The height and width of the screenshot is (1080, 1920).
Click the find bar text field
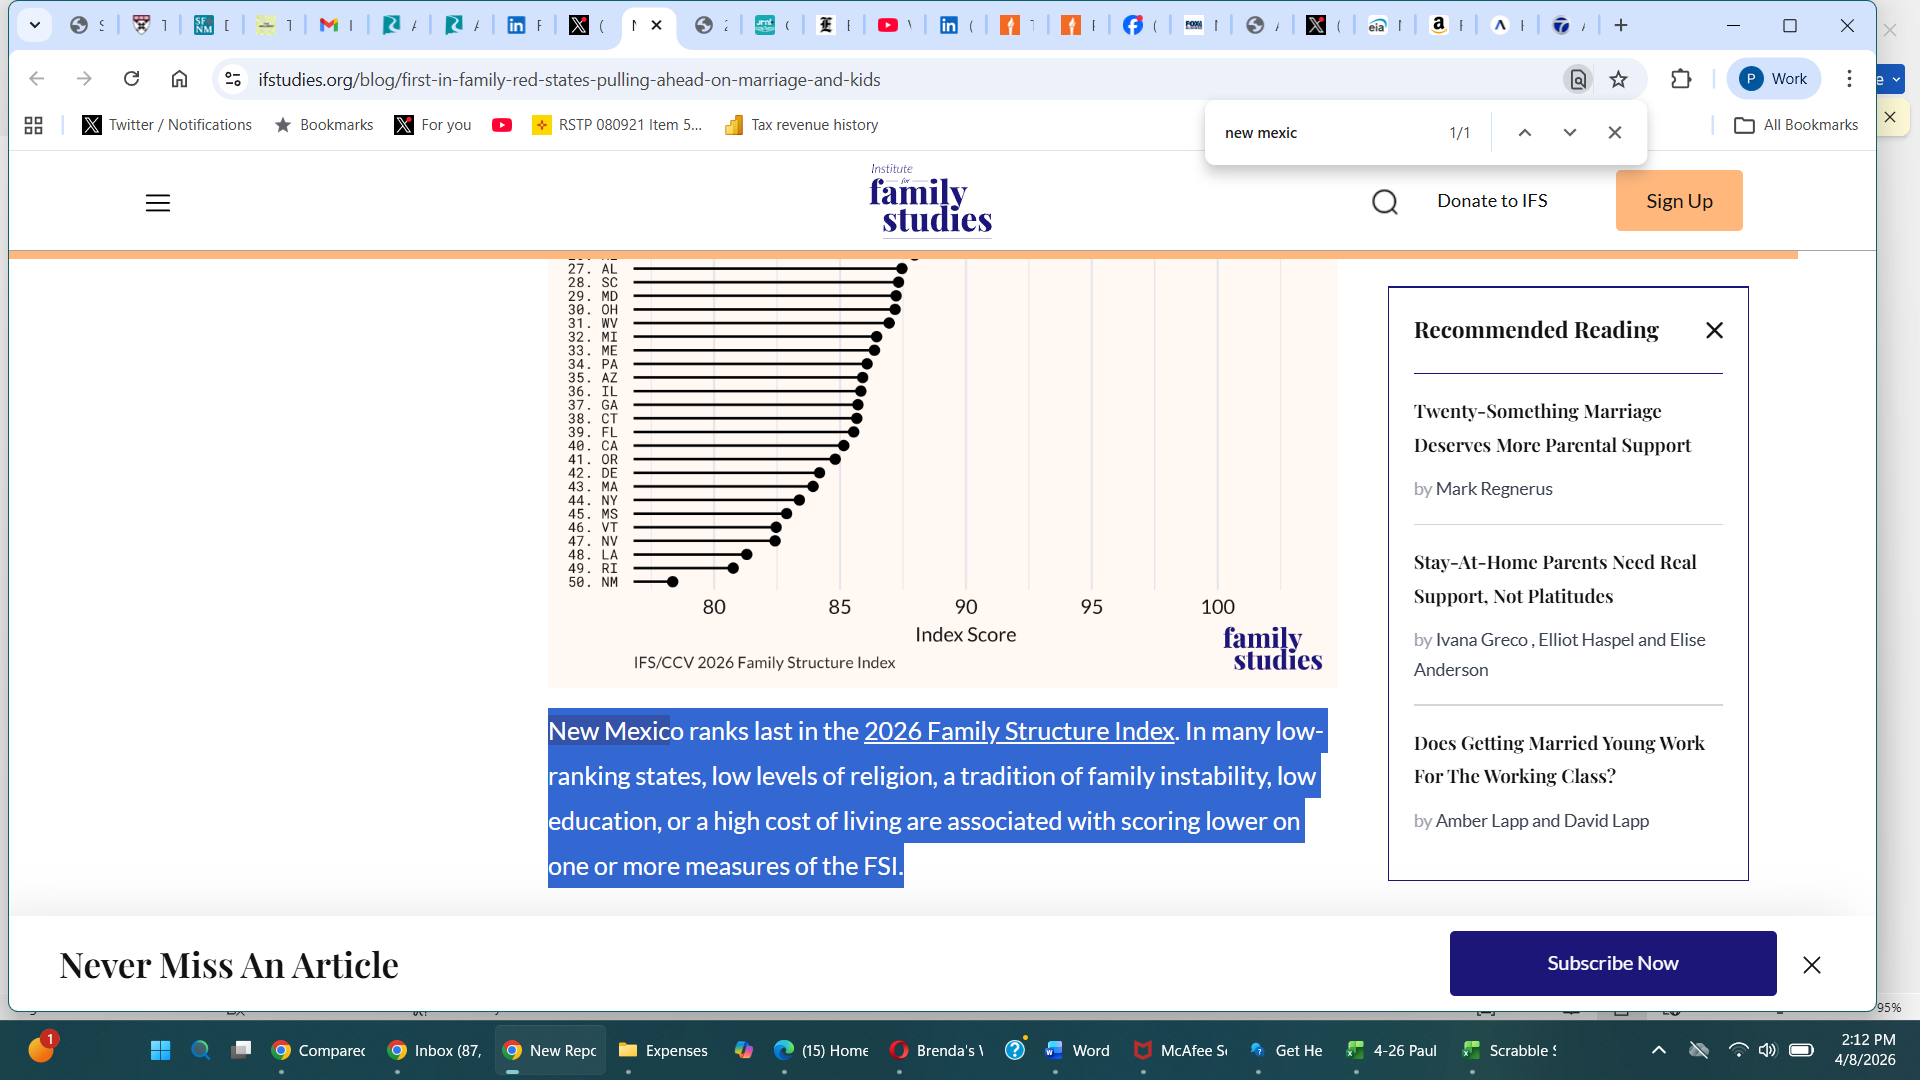click(1320, 132)
